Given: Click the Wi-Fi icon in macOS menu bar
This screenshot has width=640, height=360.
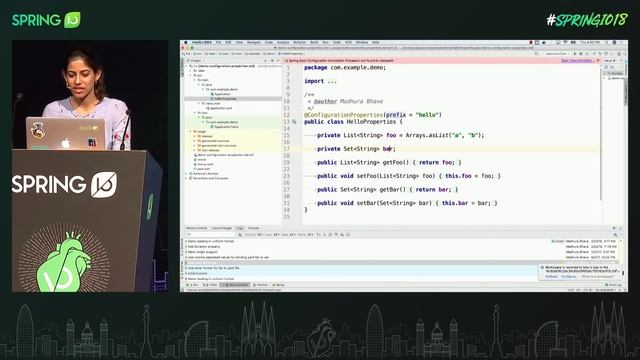Looking at the screenshot, I should pos(566,42).
